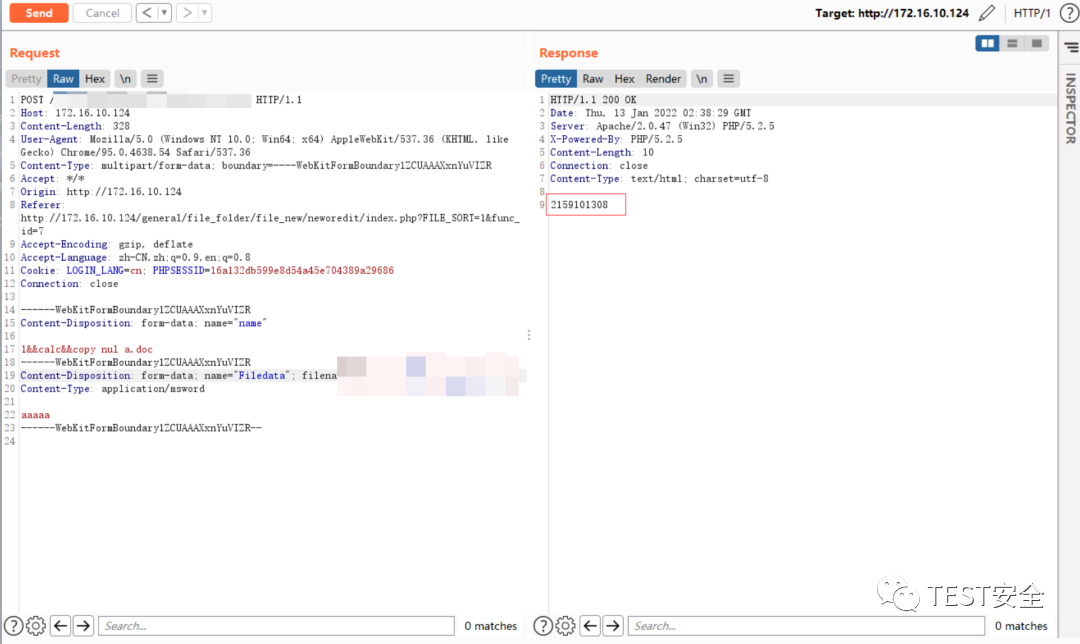Toggle \n non-printable characters in Request
1080x644 pixels.
[125, 79]
